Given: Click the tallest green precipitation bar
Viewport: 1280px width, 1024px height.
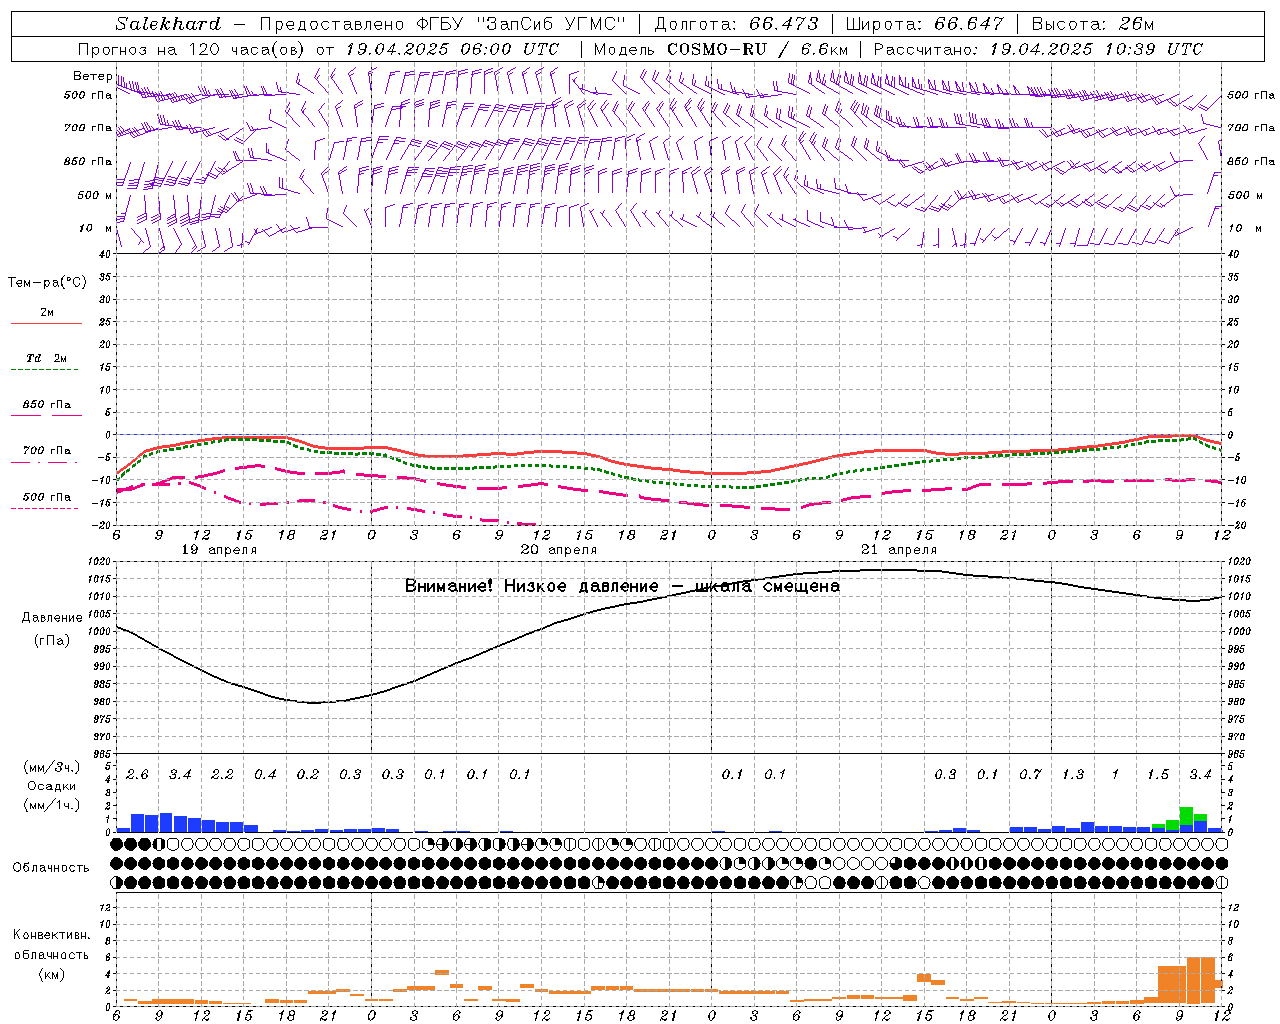Looking at the screenshot, I should [1186, 815].
